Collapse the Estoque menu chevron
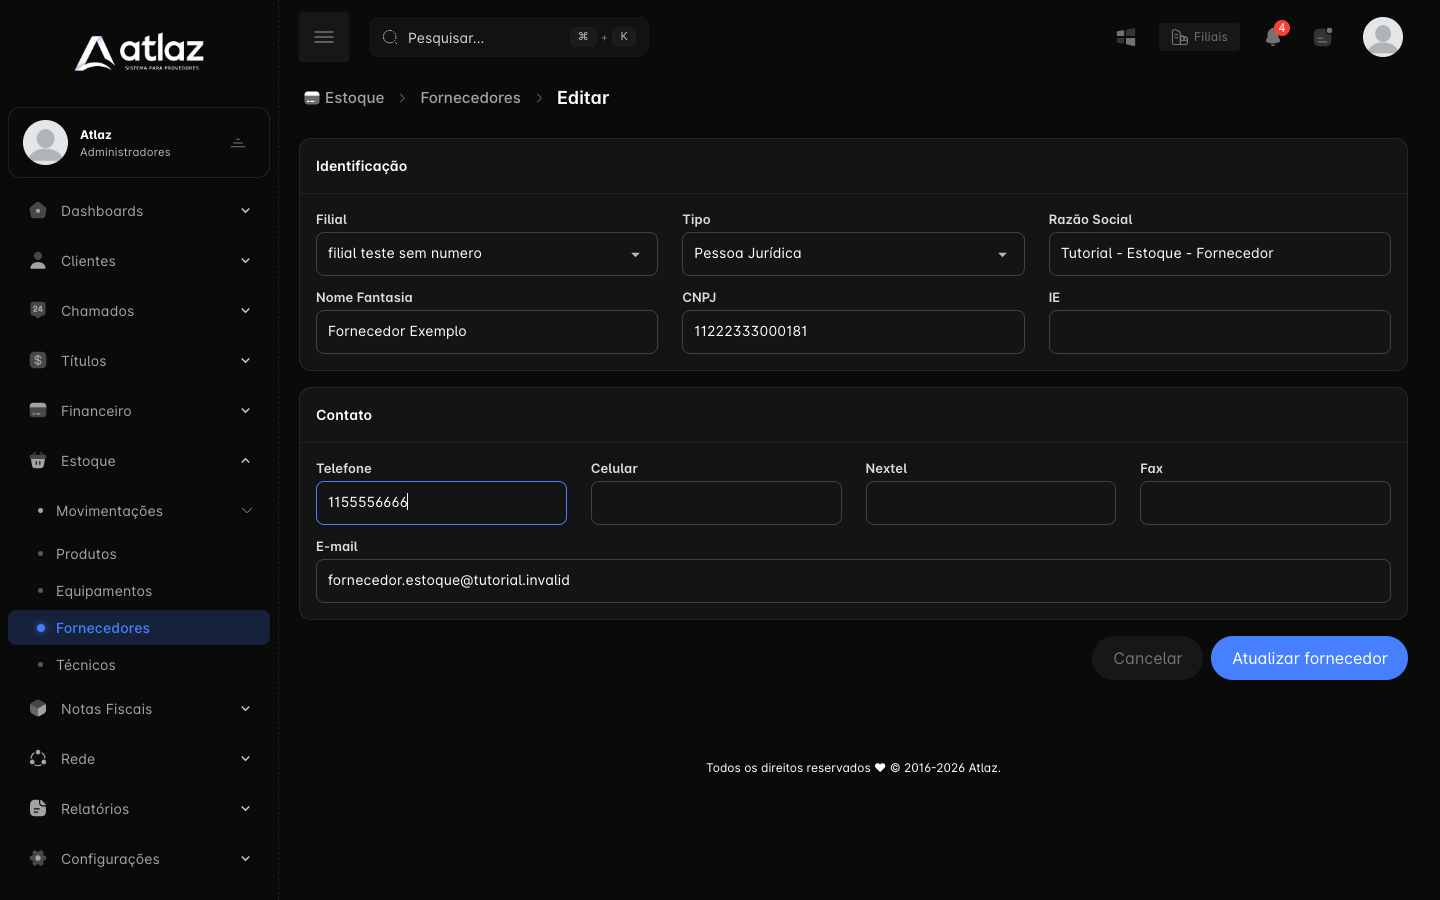The image size is (1440, 900). pyautogui.click(x=245, y=461)
